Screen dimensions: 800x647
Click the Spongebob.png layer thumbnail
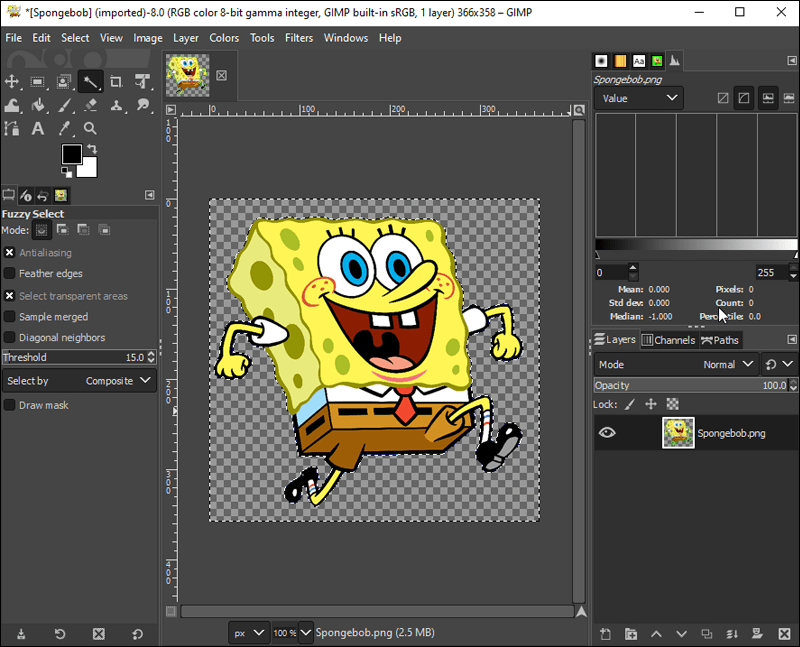(x=678, y=433)
